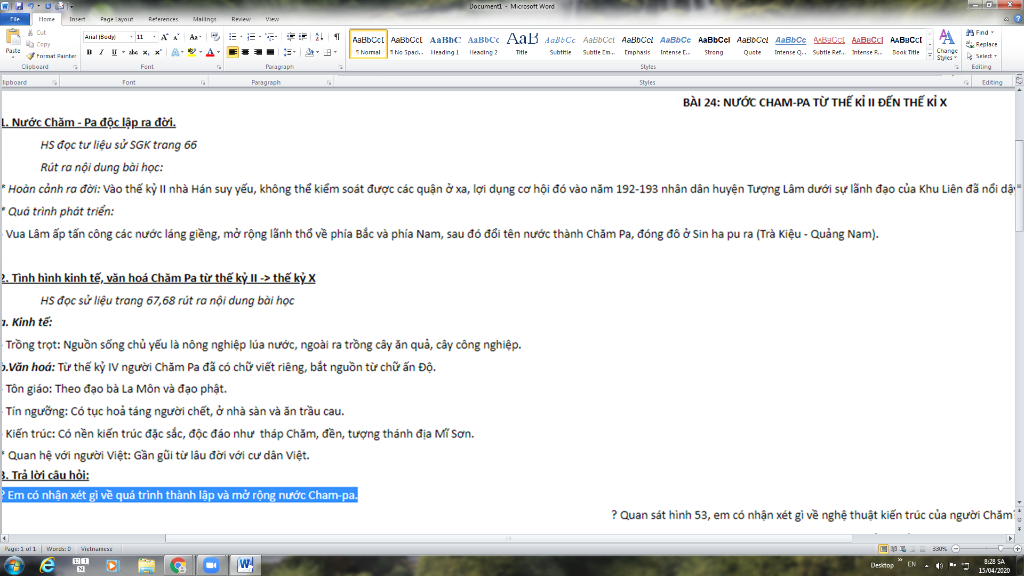Open font size dropdown showing 11

(x=154, y=37)
